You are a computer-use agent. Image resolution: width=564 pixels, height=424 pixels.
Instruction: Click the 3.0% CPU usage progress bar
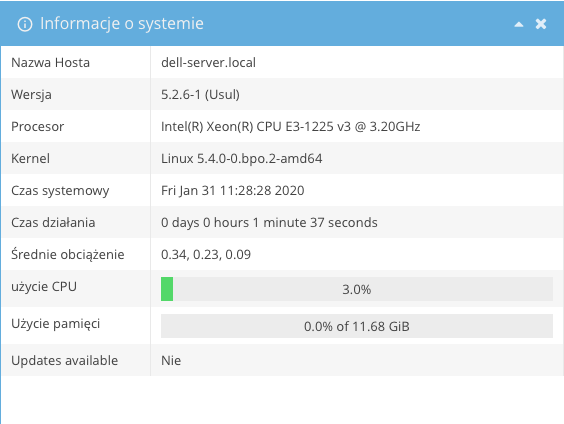pyautogui.click(x=357, y=289)
